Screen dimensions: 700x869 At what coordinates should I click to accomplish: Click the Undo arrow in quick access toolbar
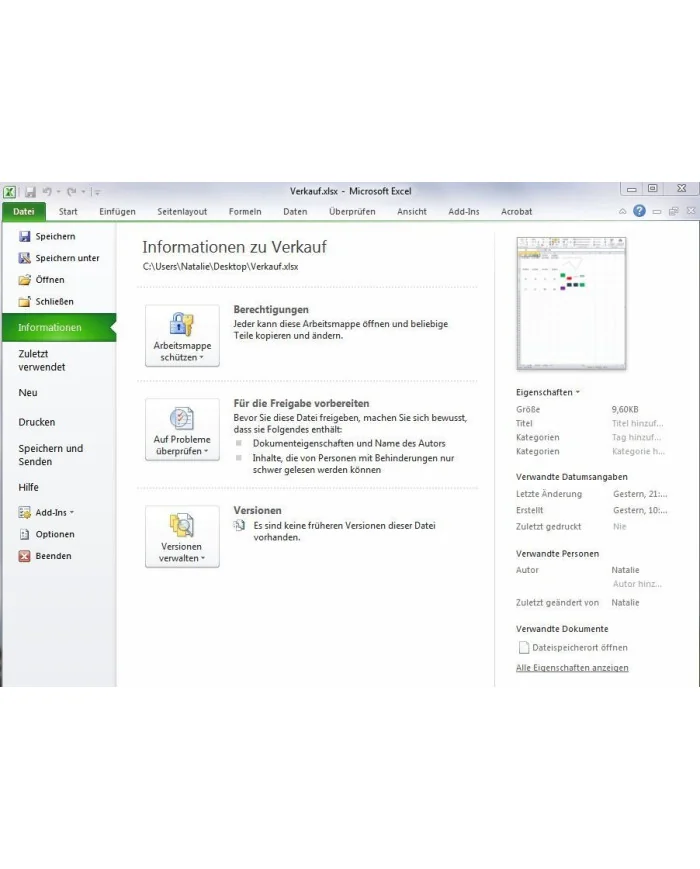pyautogui.click(x=47, y=192)
